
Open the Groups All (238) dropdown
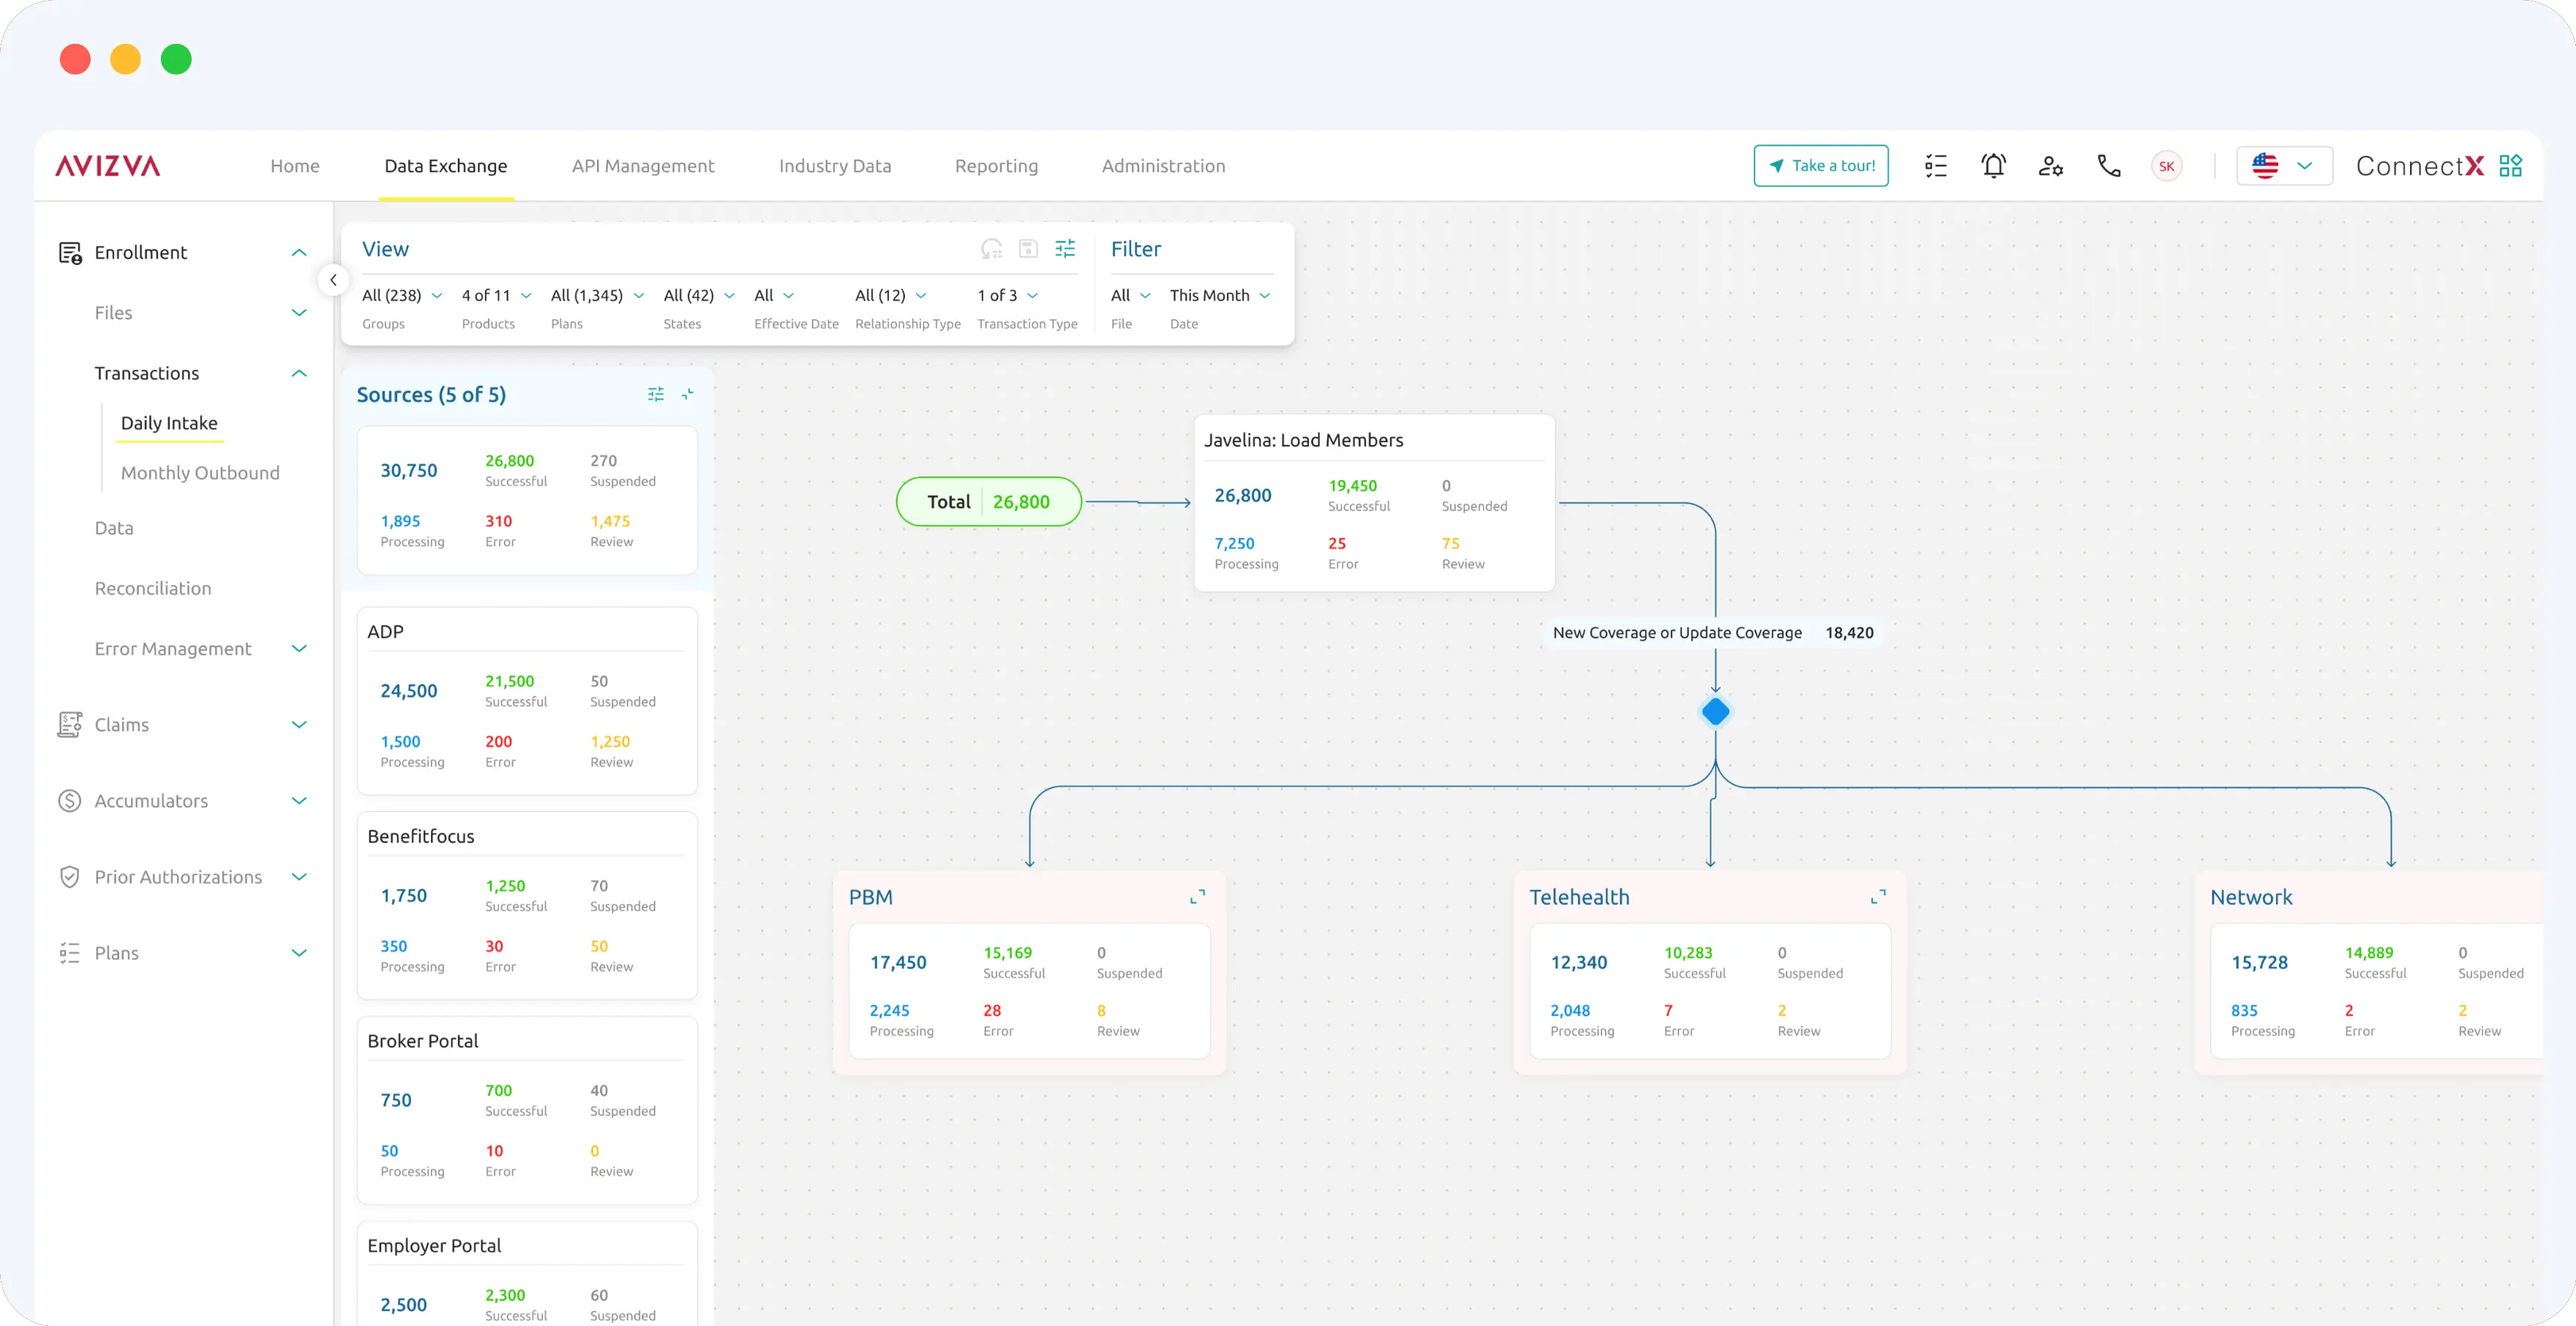[x=402, y=296]
